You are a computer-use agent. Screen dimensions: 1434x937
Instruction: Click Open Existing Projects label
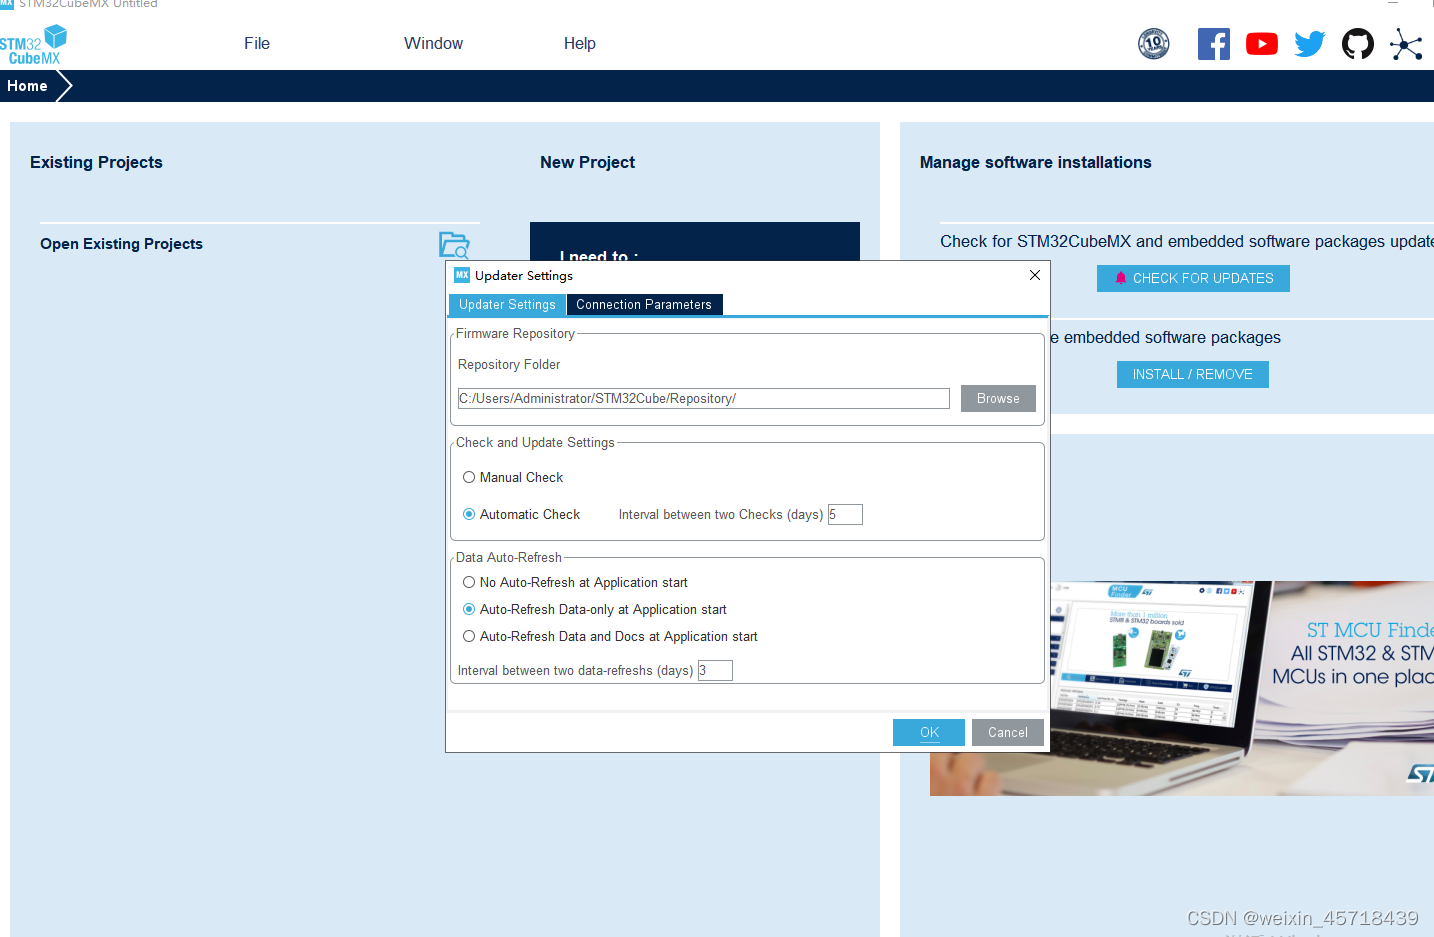[121, 244]
